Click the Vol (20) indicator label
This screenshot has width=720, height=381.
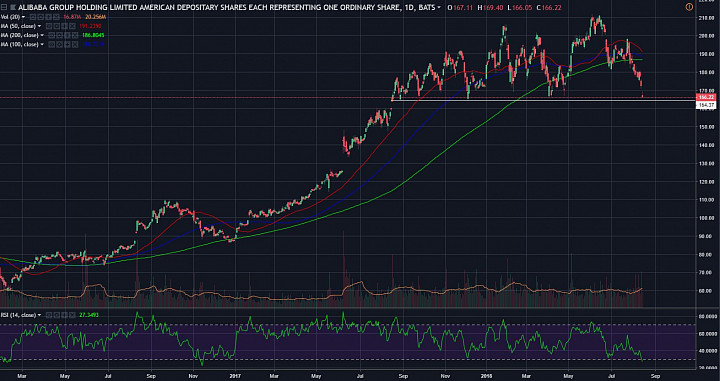click(x=10, y=17)
